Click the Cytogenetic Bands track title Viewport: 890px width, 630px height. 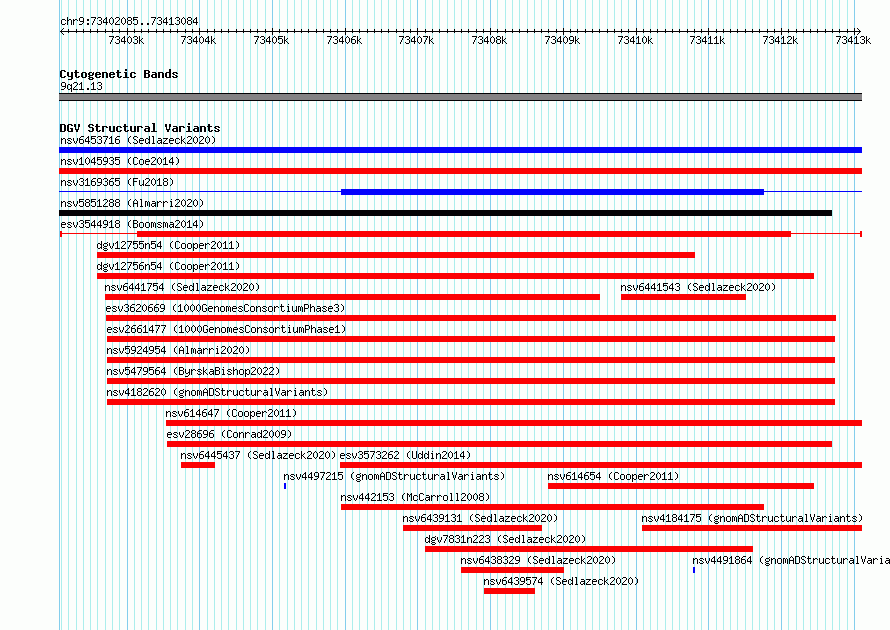click(x=119, y=74)
